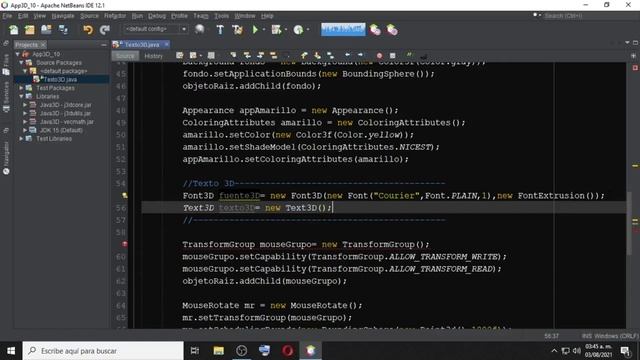Click the Find Previous Occurrence icon
The image size is (640, 360).
point(247,55)
